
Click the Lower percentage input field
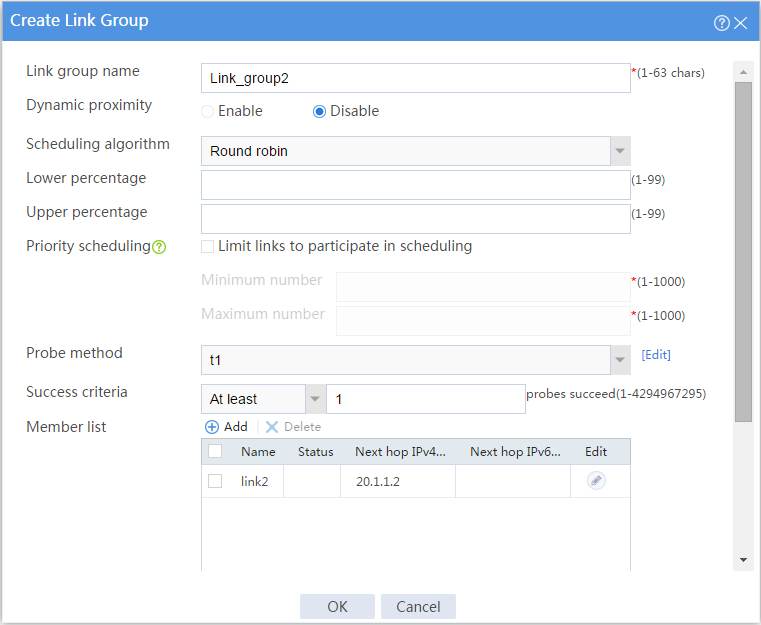click(416, 185)
